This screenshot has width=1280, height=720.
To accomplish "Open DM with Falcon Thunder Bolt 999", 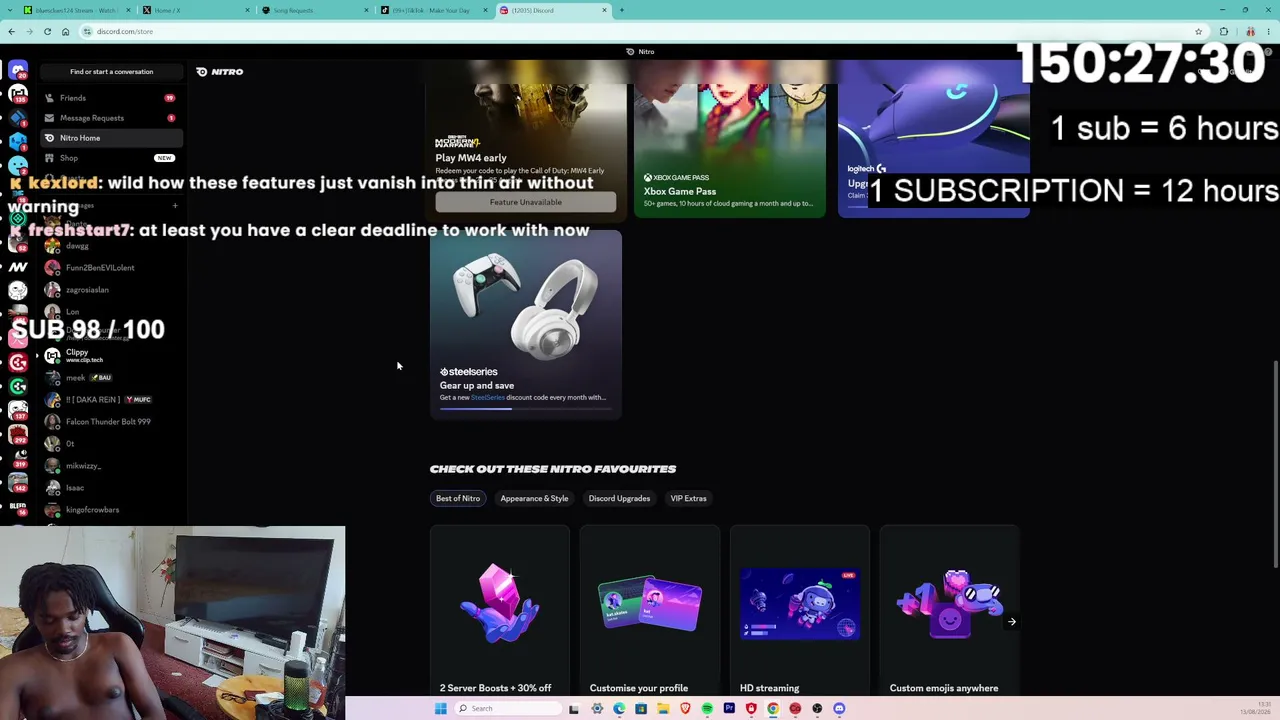I will [x=110, y=422].
